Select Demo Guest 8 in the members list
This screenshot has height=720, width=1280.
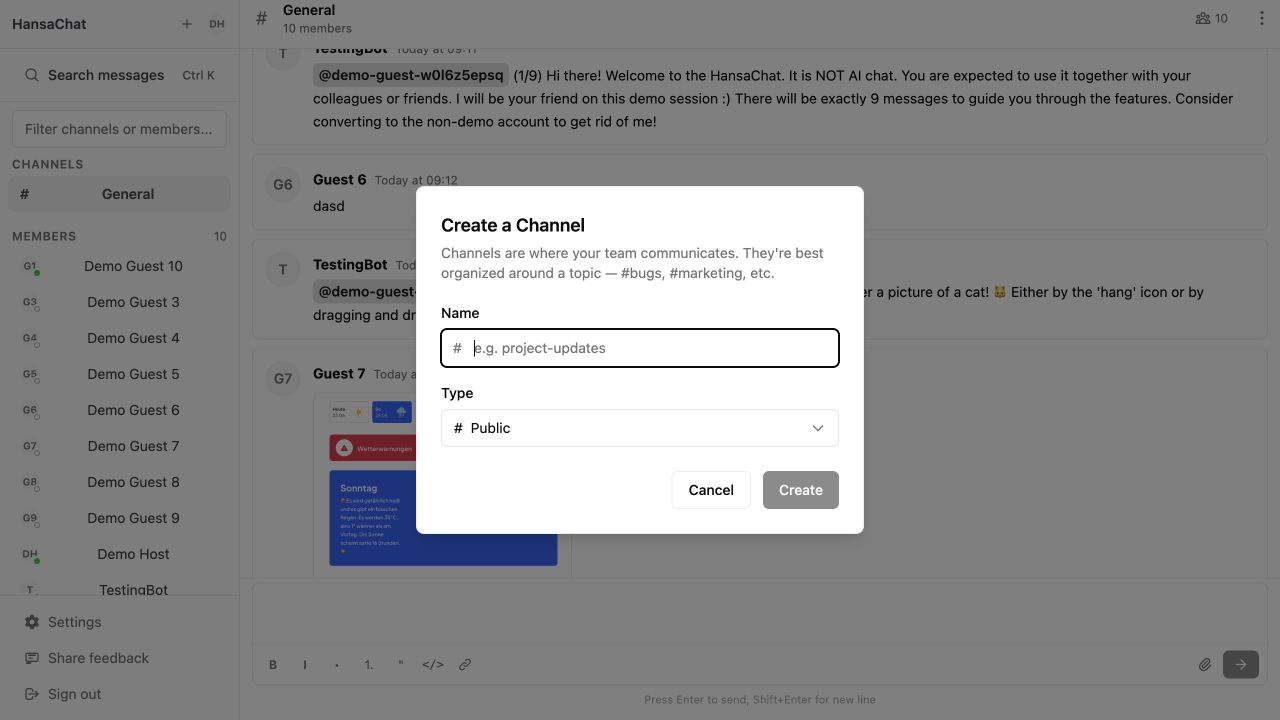click(x=119, y=482)
